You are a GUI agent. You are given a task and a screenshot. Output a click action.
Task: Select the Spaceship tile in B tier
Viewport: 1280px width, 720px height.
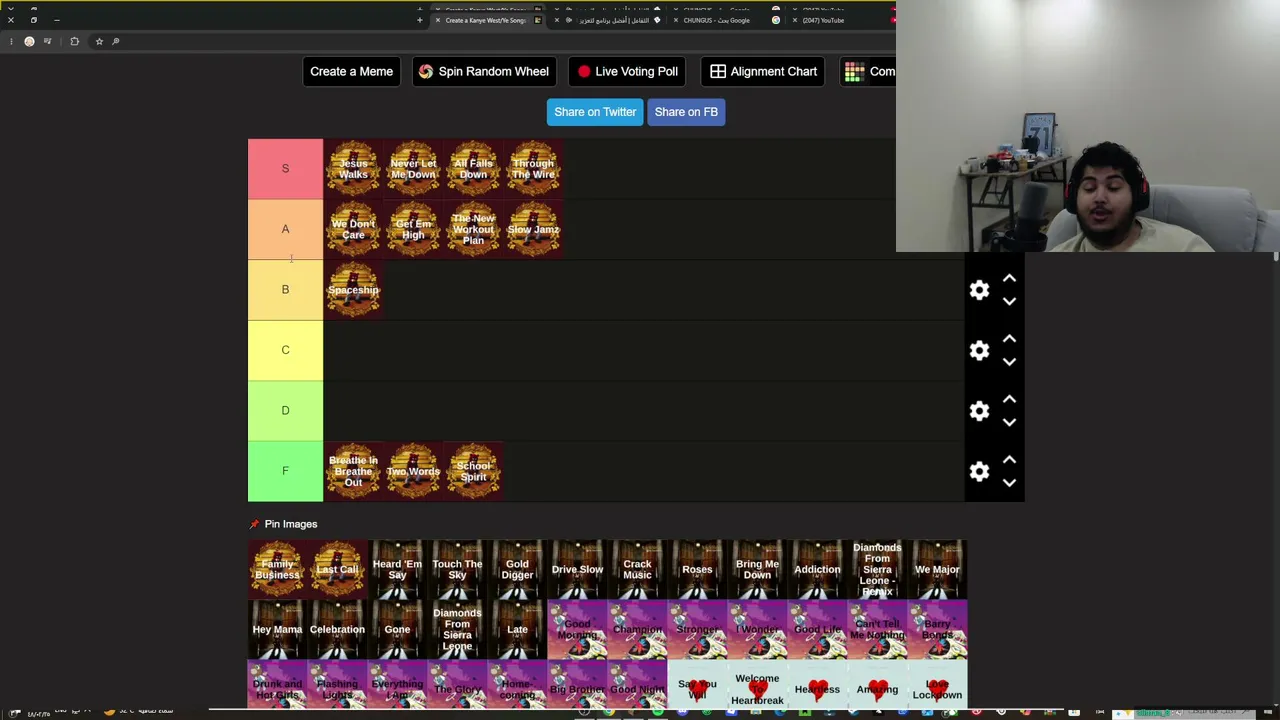(x=353, y=290)
